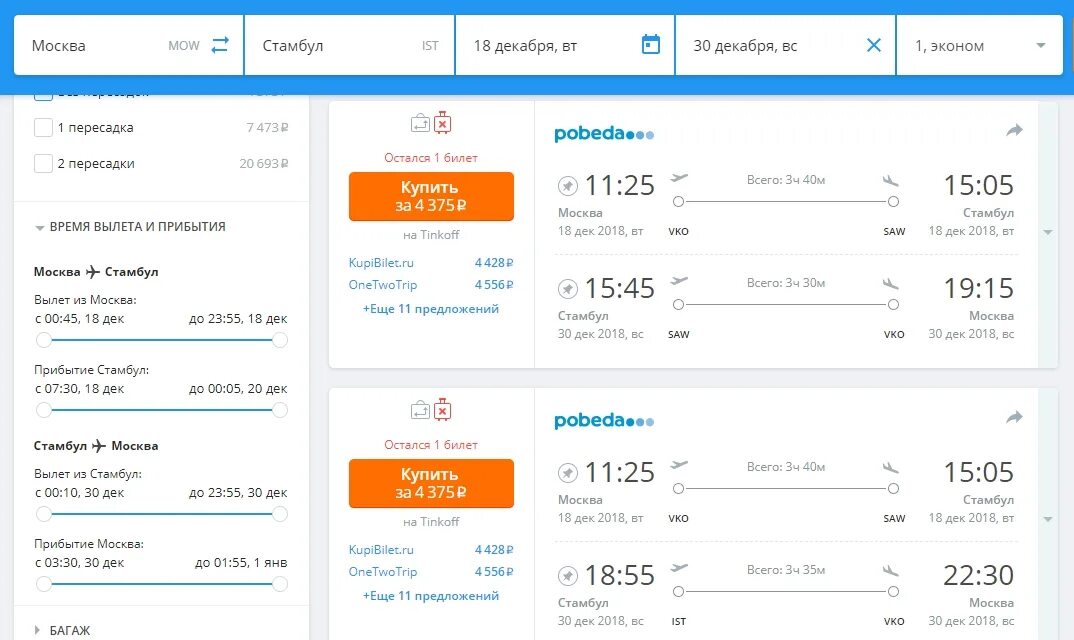Image resolution: width=1074 pixels, height=640 pixels.
Task: Click left handle of Вылет из Москва slider
Action: [44, 340]
